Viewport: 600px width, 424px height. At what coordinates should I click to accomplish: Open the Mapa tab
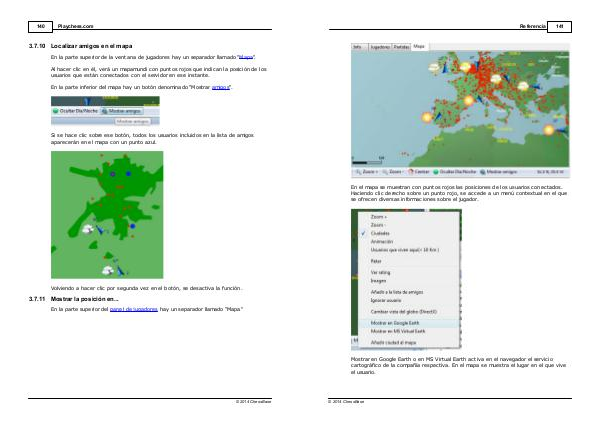pyautogui.click(x=419, y=46)
